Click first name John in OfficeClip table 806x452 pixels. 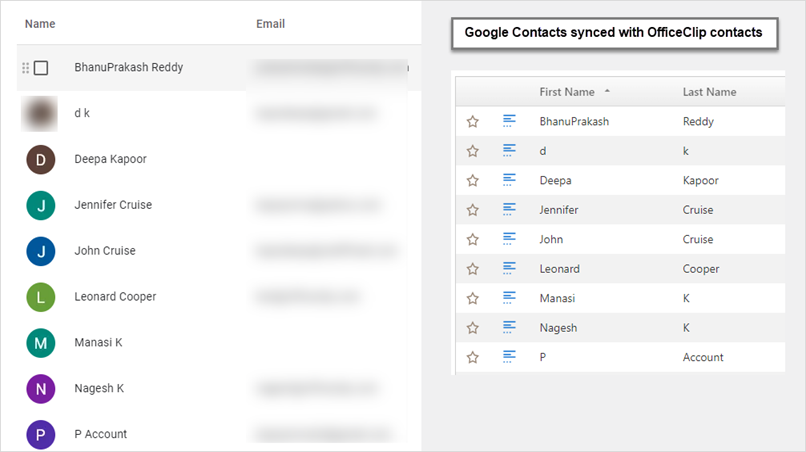click(551, 240)
